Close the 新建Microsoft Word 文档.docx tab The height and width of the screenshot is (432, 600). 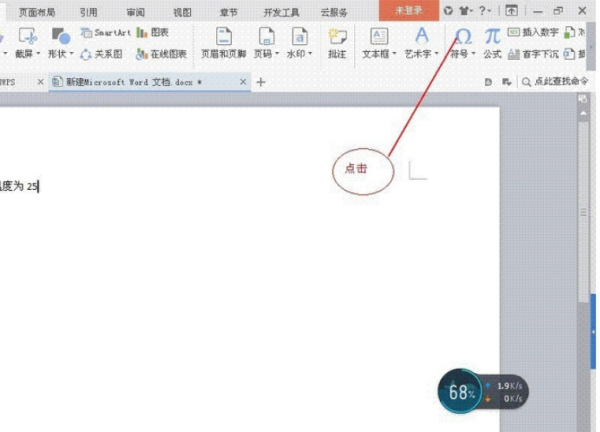243,82
